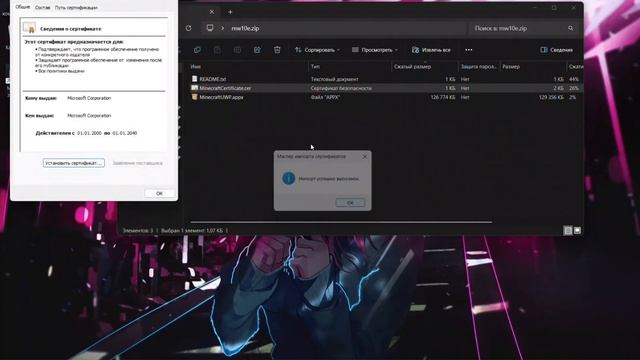
Task: Select the MinecraftUWP.appx file name
Action: click(221, 97)
